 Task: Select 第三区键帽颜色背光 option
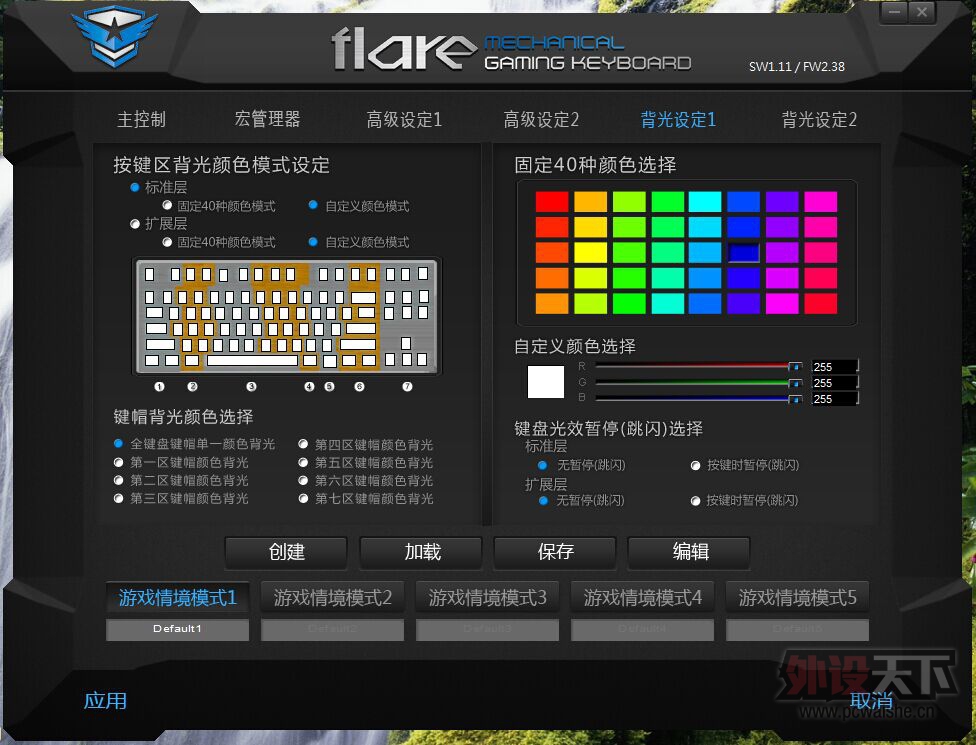pos(118,499)
